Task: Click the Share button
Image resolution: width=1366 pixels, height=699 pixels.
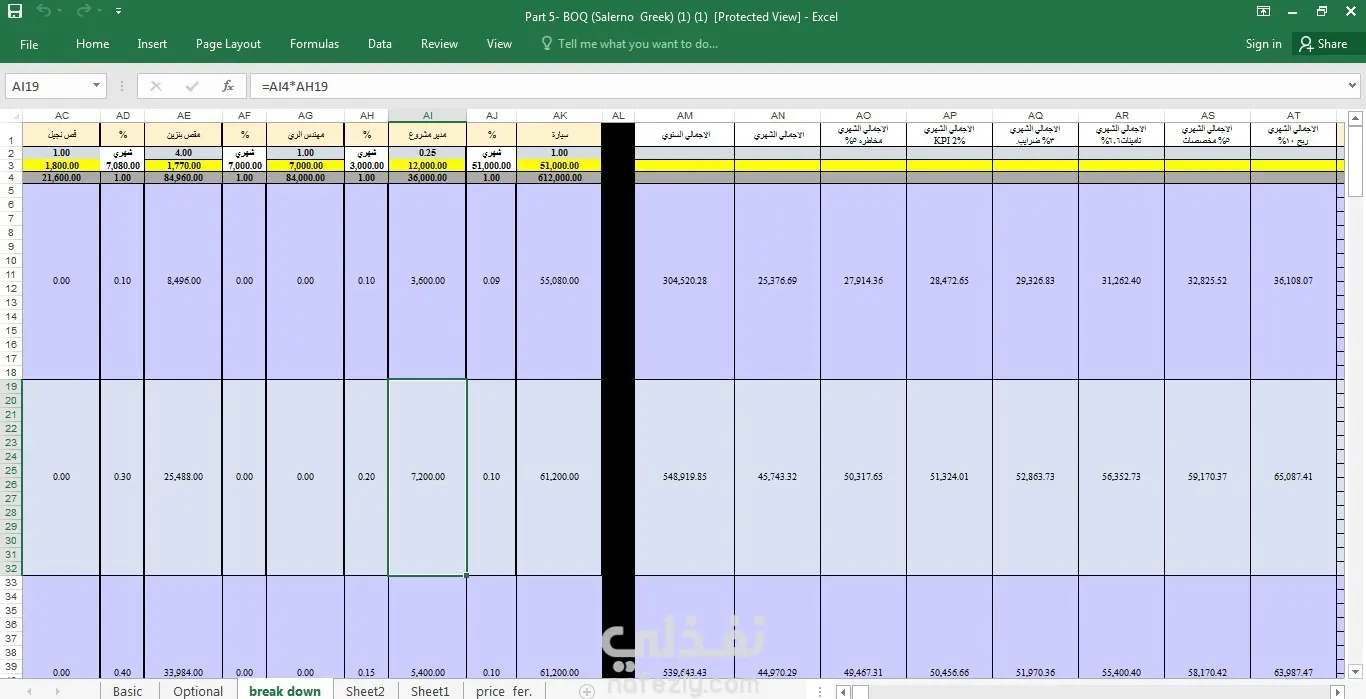Action: pyautogui.click(x=1323, y=44)
